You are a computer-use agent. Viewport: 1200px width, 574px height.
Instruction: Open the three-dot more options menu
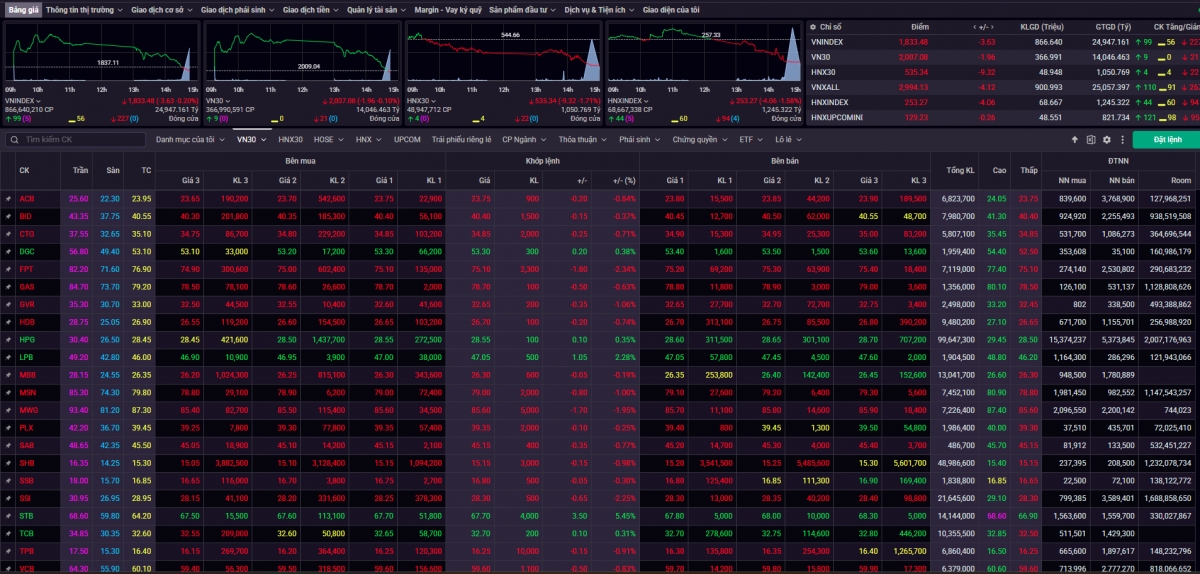pos(1122,140)
